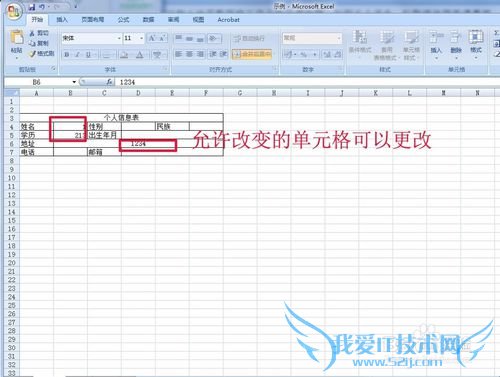Toggle the highlighted merge and center button

252,54
